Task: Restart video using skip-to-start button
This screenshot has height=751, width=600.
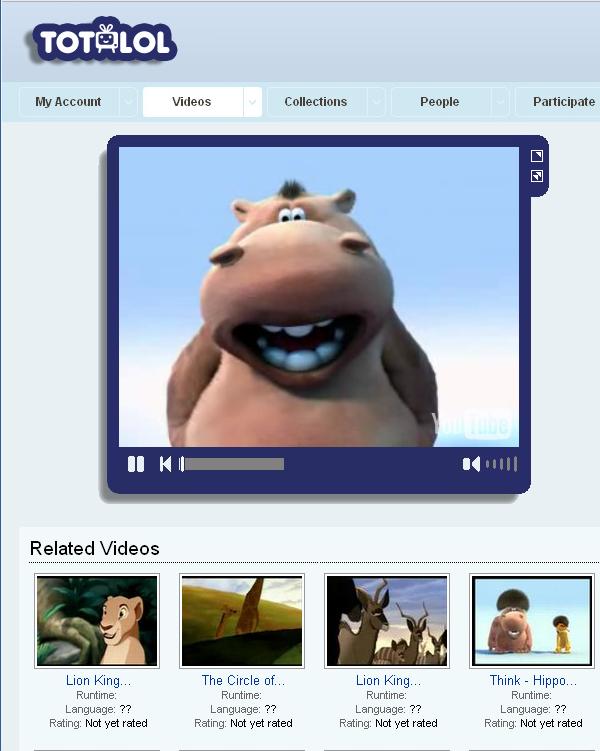Action: click(165, 464)
